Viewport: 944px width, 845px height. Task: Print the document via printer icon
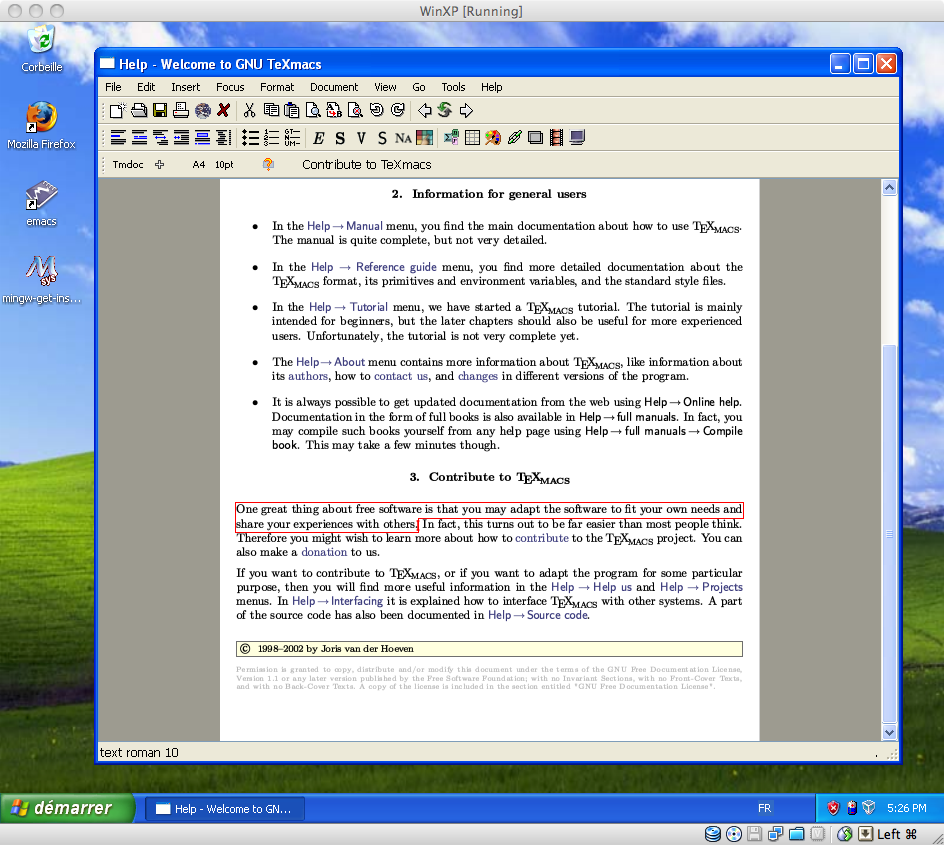181,110
